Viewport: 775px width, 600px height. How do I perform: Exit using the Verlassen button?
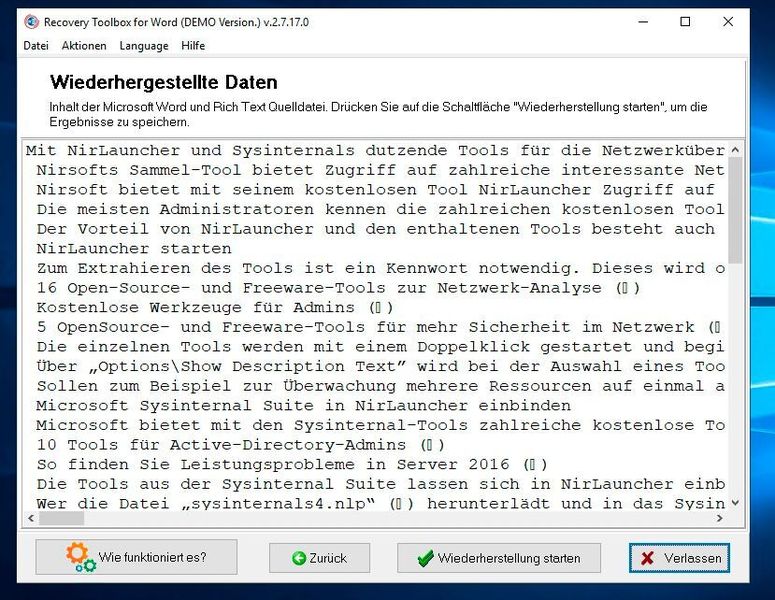click(x=679, y=558)
